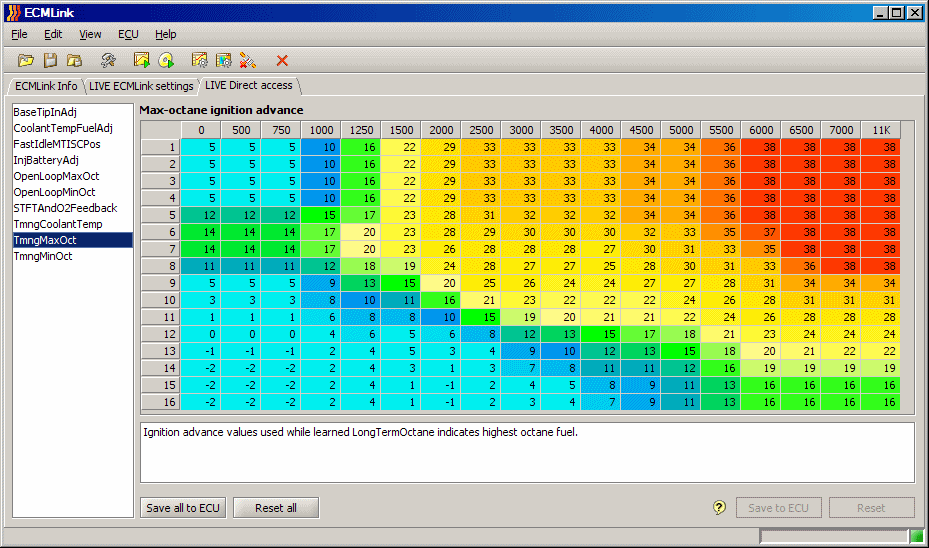Select TmngMinOct in the table list
929x548 pixels.
pos(43,256)
